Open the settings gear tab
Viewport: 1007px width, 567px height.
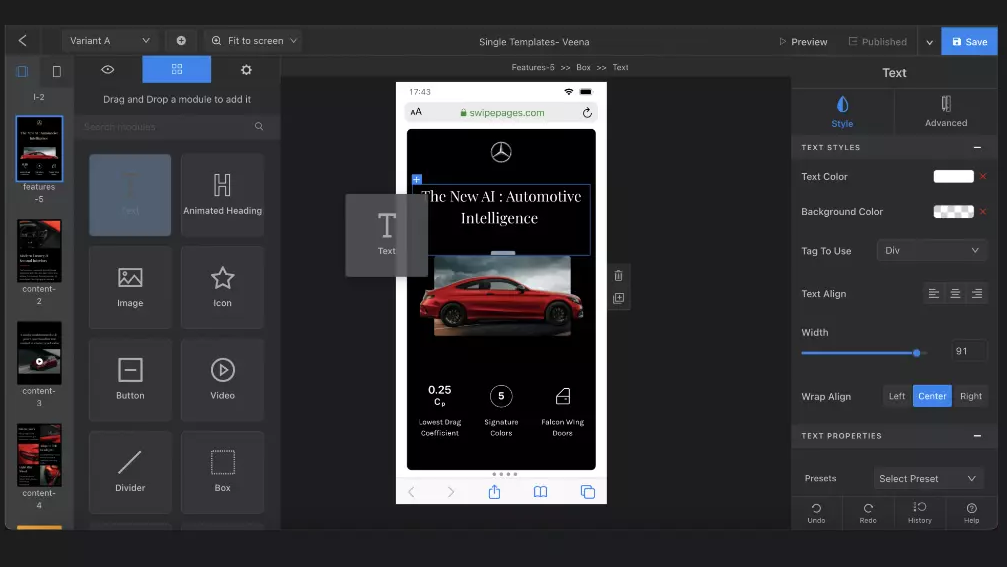(x=246, y=70)
